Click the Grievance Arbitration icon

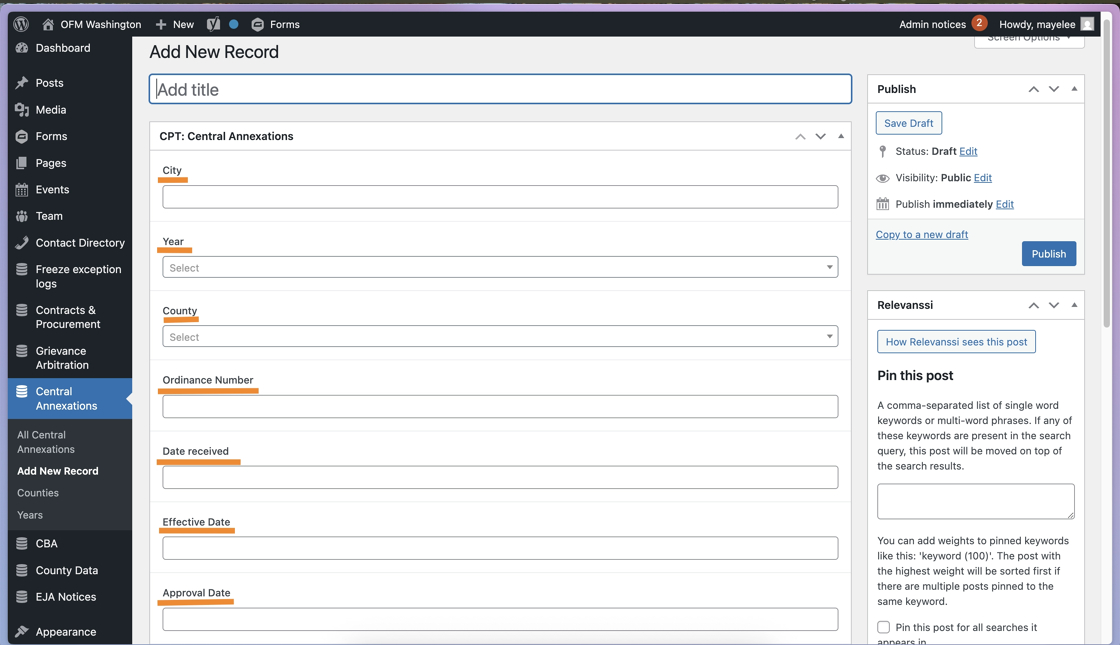(21, 351)
